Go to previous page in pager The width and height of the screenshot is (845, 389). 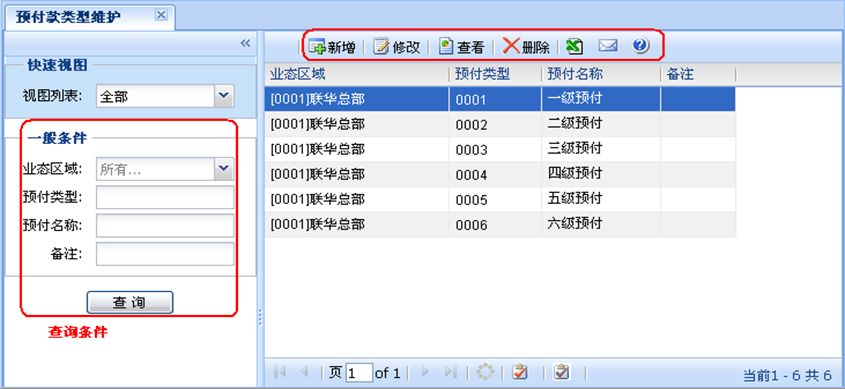pyautogui.click(x=303, y=372)
